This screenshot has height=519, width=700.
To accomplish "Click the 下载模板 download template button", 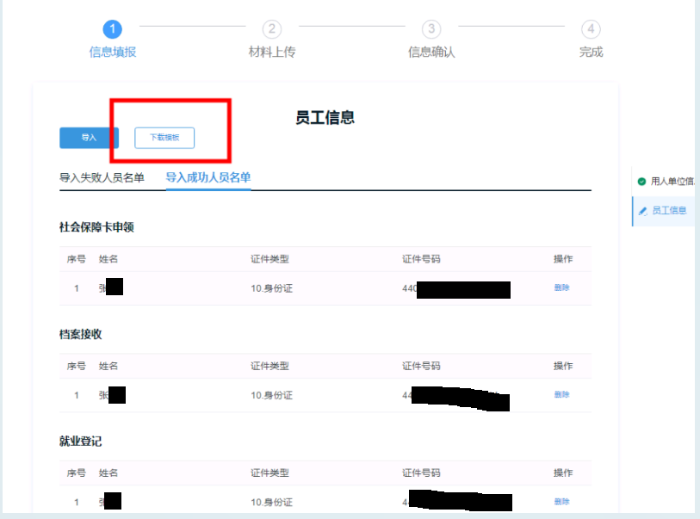I will tap(164, 137).
